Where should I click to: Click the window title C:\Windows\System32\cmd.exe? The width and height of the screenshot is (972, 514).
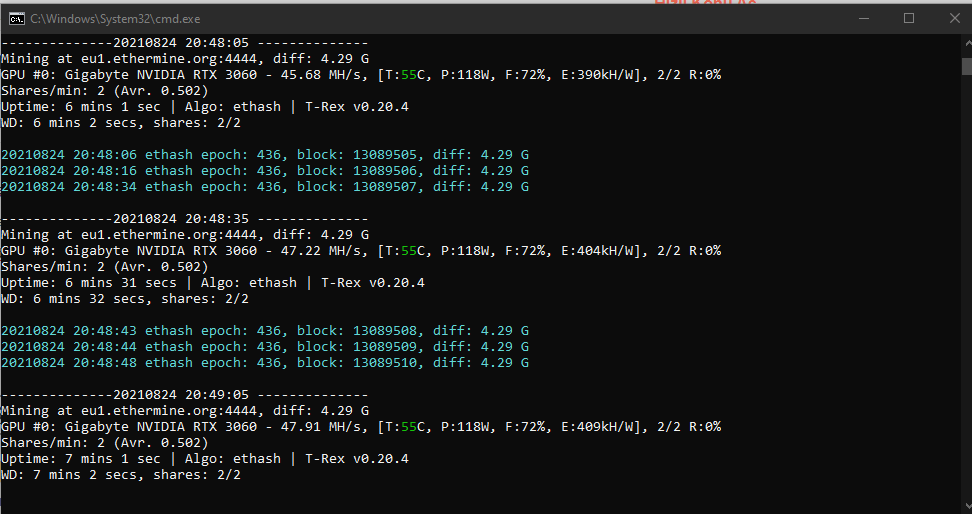coord(115,19)
